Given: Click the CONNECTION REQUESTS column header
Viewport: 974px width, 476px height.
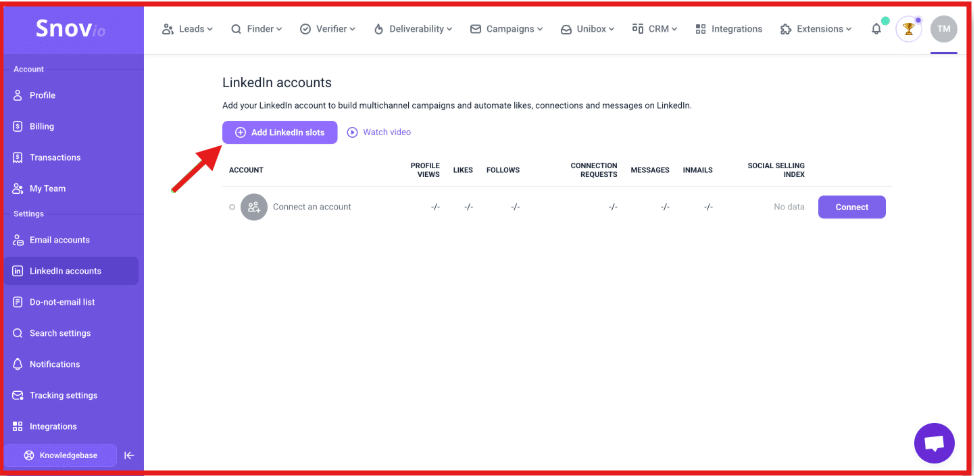Looking at the screenshot, I should (594, 170).
